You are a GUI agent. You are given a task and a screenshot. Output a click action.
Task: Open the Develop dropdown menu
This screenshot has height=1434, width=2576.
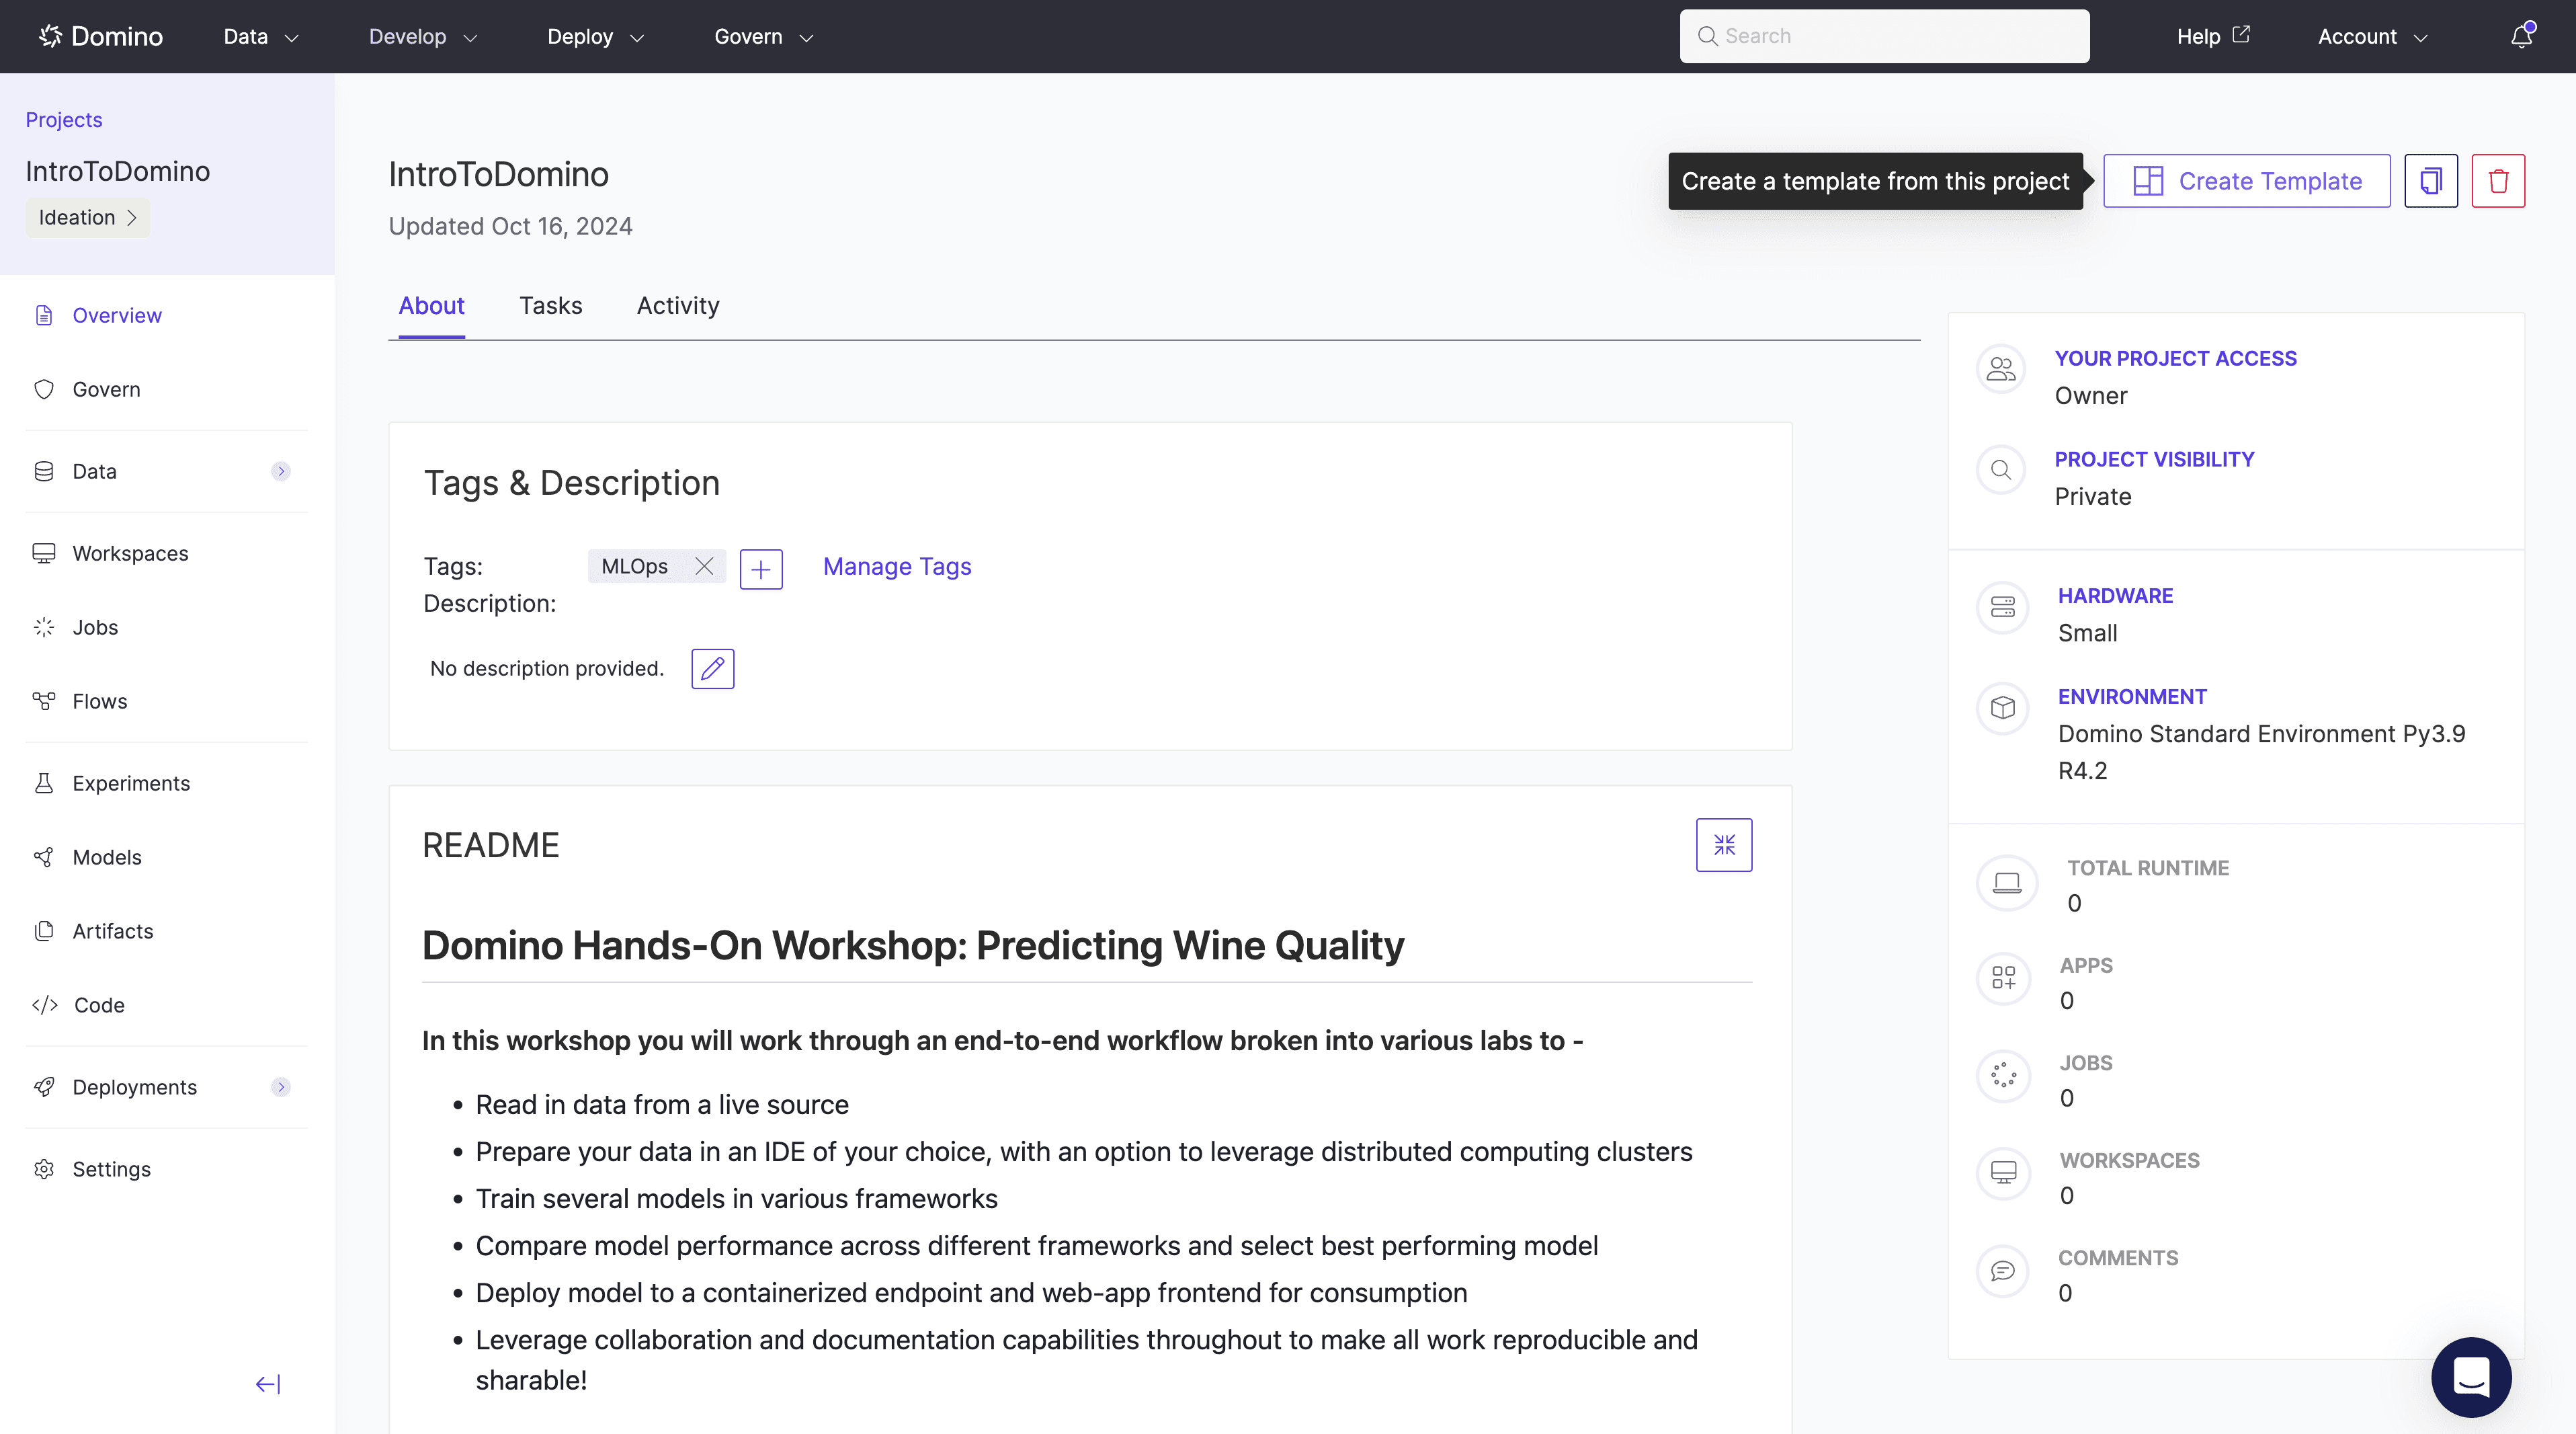[x=423, y=37]
